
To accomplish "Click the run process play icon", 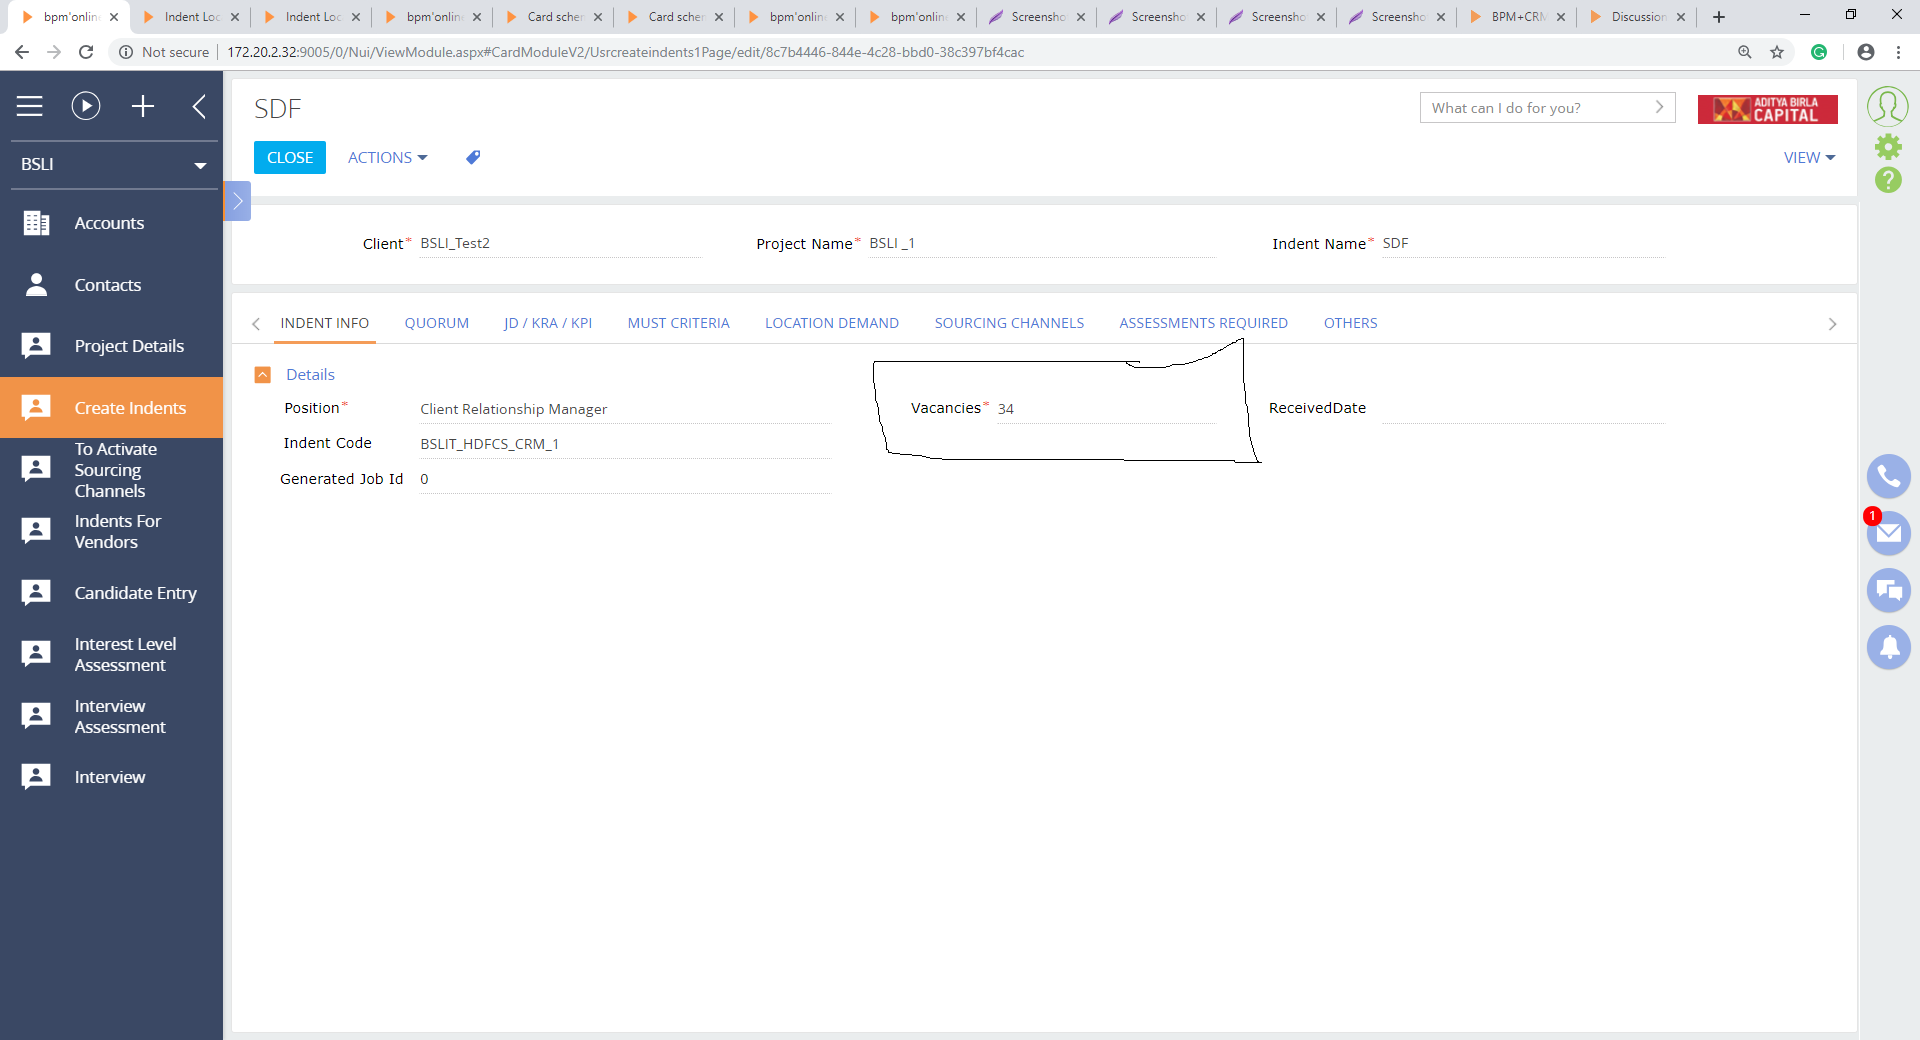I will (86, 106).
